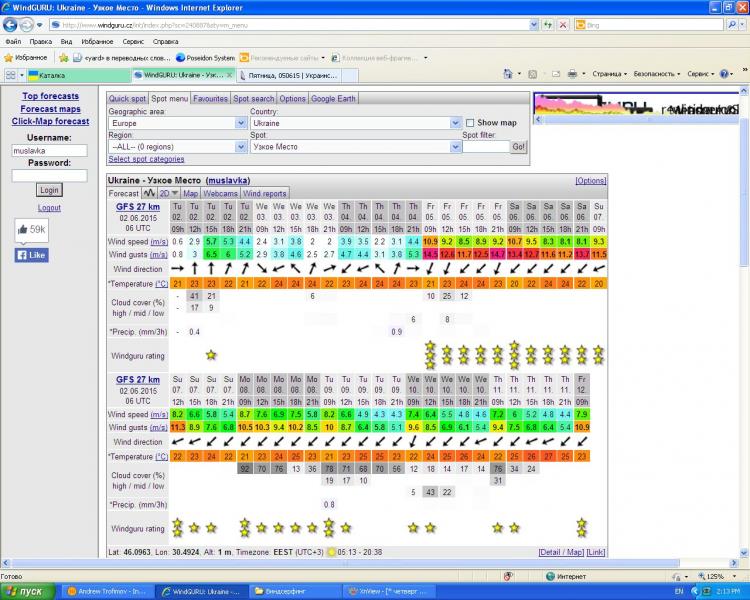Click the Start button on the taskbar
This screenshot has width=750, height=600.
pyautogui.click(x=28, y=591)
